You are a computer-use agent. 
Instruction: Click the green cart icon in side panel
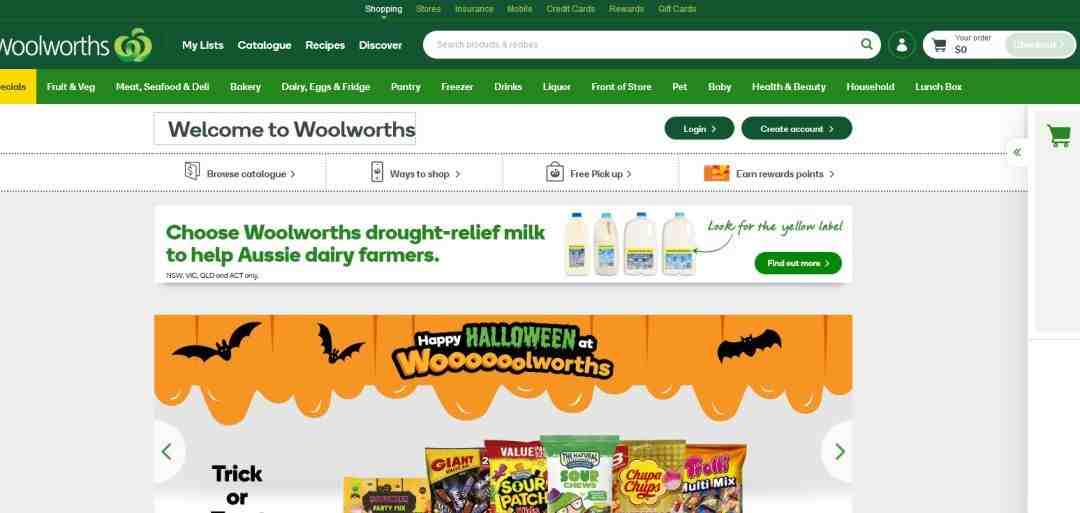[1059, 135]
